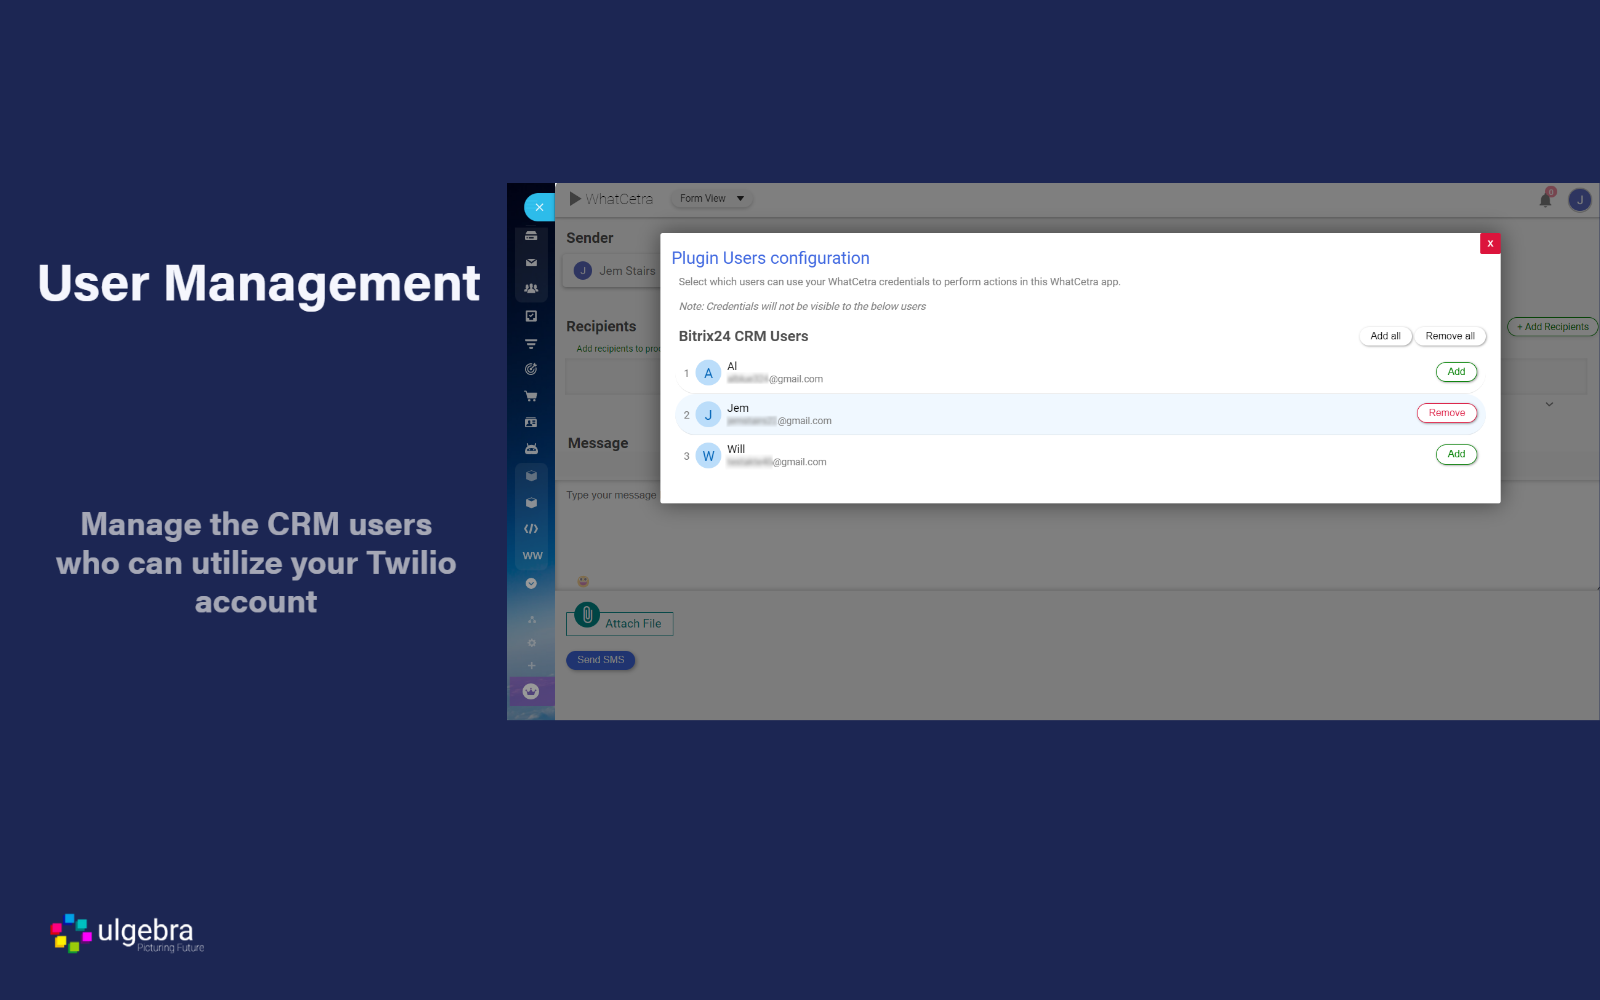The height and width of the screenshot is (1000, 1600).
Task: Open the code brackets icon in sidebar
Action: 531,529
